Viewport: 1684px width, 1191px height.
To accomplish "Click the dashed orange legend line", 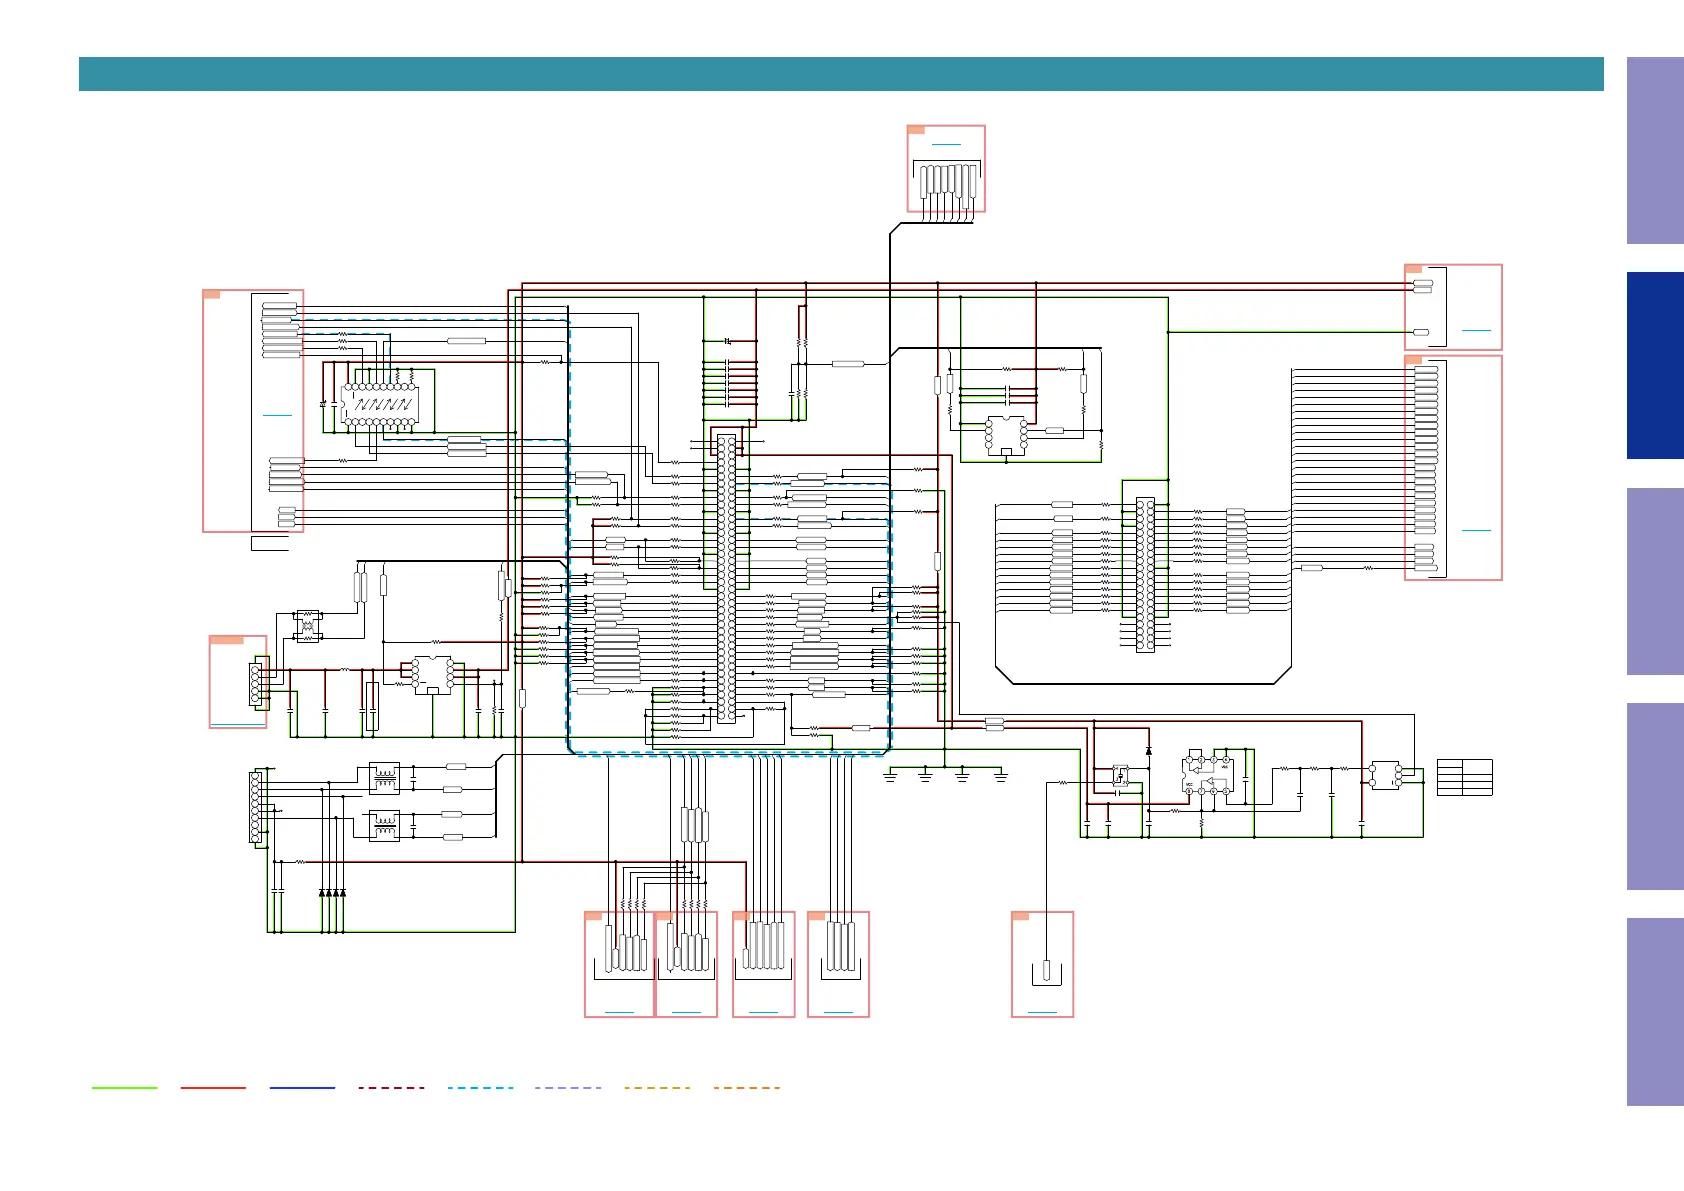I will [747, 1088].
